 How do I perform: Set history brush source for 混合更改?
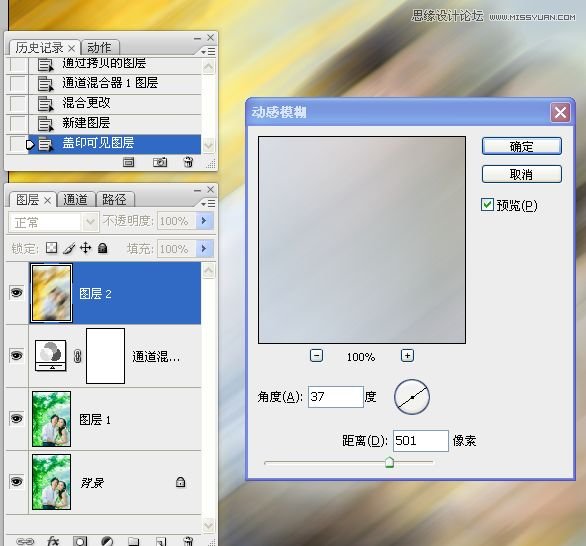18,104
